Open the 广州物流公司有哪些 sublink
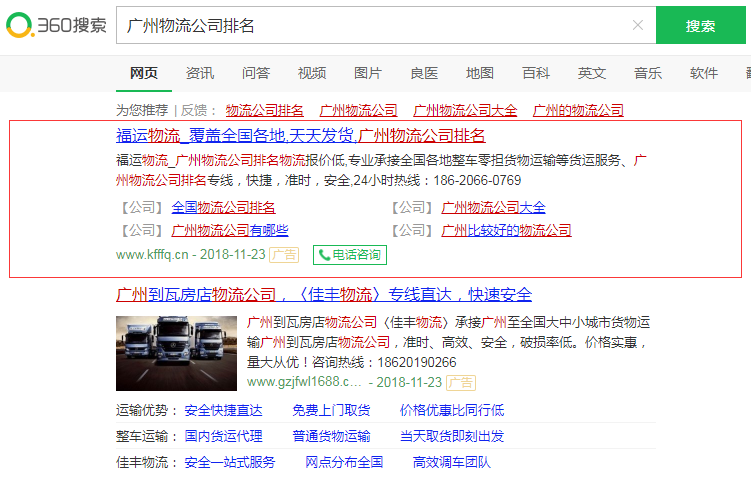The image size is (751, 483). (230, 230)
